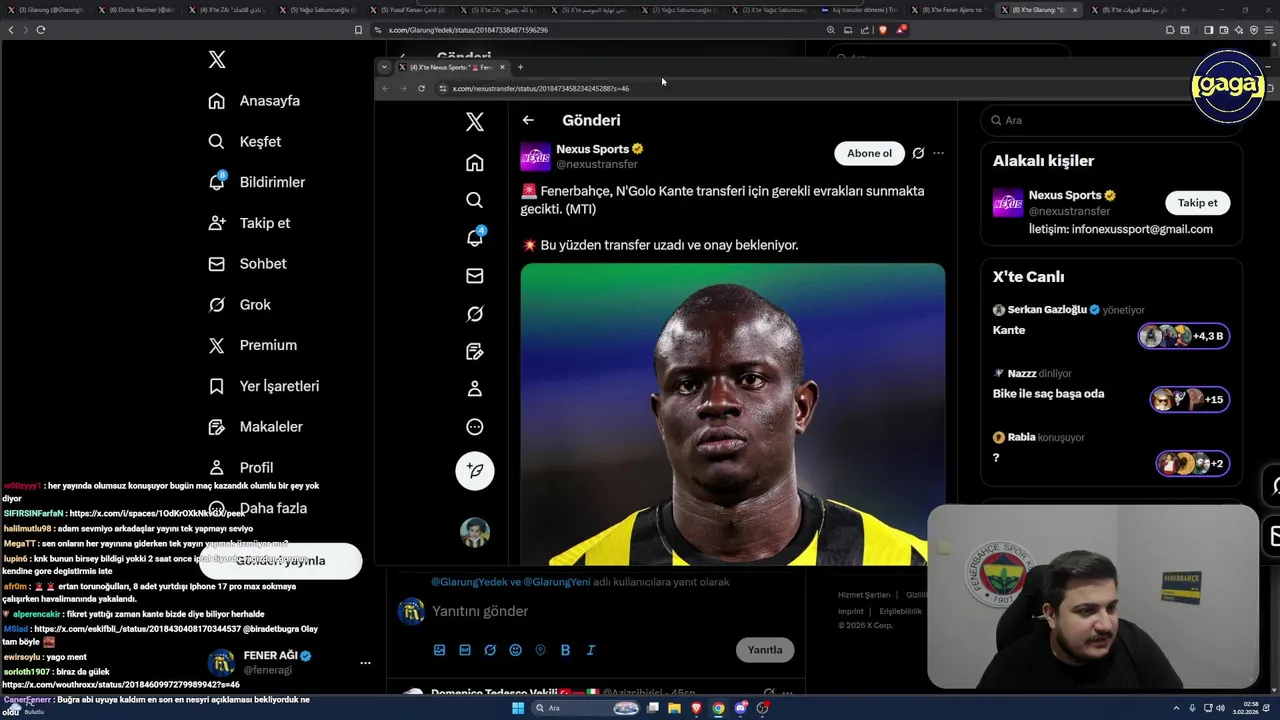The height and width of the screenshot is (720, 1280).
Task: Switch to X'te Fener Ajans tab
Action: pos(950,10)
